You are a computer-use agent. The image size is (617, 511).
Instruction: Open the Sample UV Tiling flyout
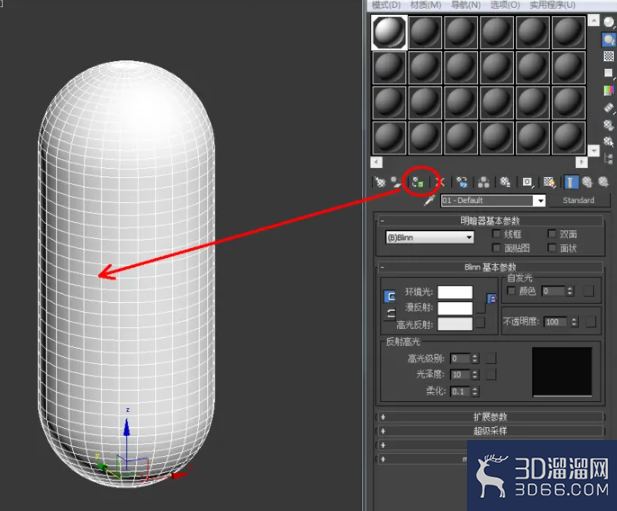point(609,74)
